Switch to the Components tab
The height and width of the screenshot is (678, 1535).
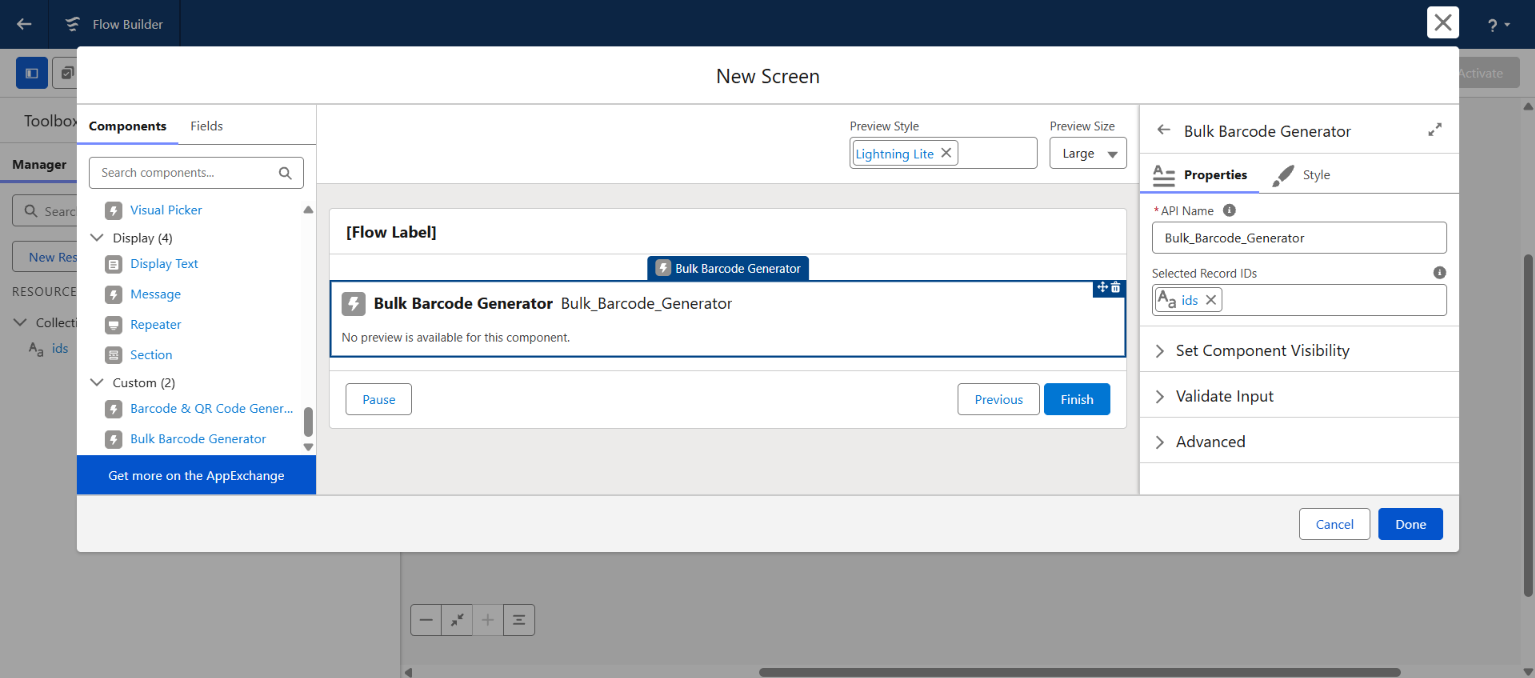[x=127, y=126]
